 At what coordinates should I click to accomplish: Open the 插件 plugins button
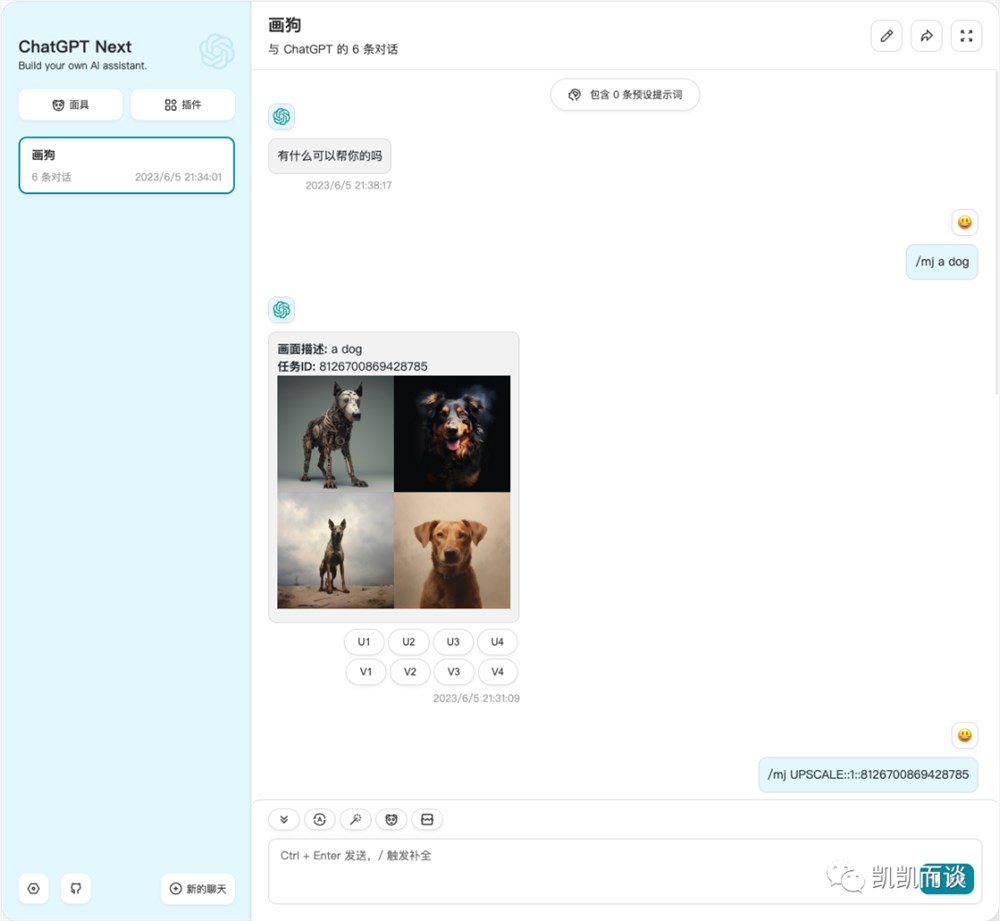tap(183, 105)
